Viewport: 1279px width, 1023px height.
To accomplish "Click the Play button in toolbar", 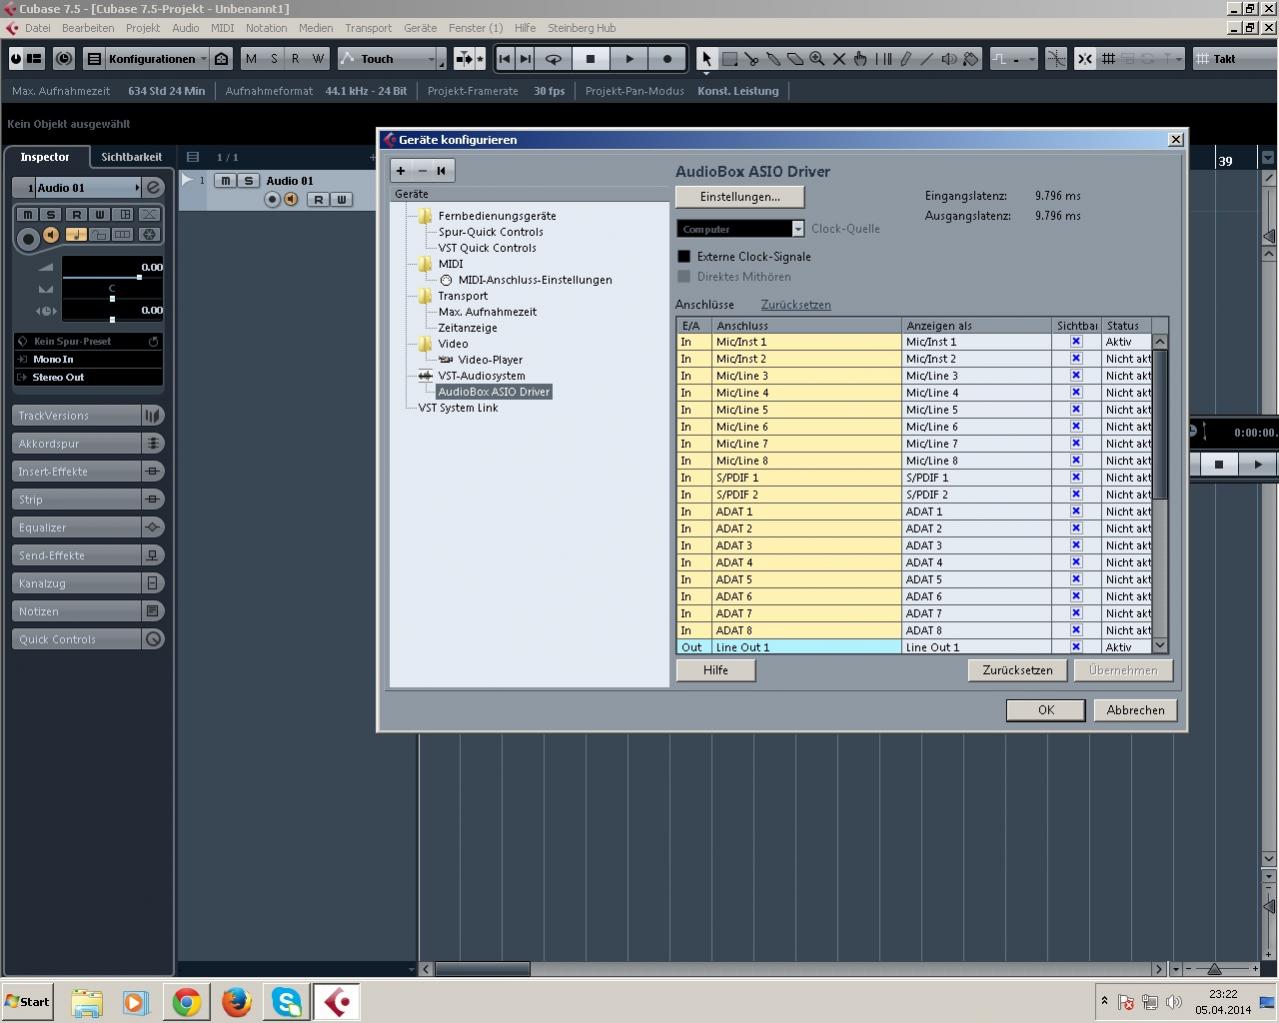I will 629,59.
